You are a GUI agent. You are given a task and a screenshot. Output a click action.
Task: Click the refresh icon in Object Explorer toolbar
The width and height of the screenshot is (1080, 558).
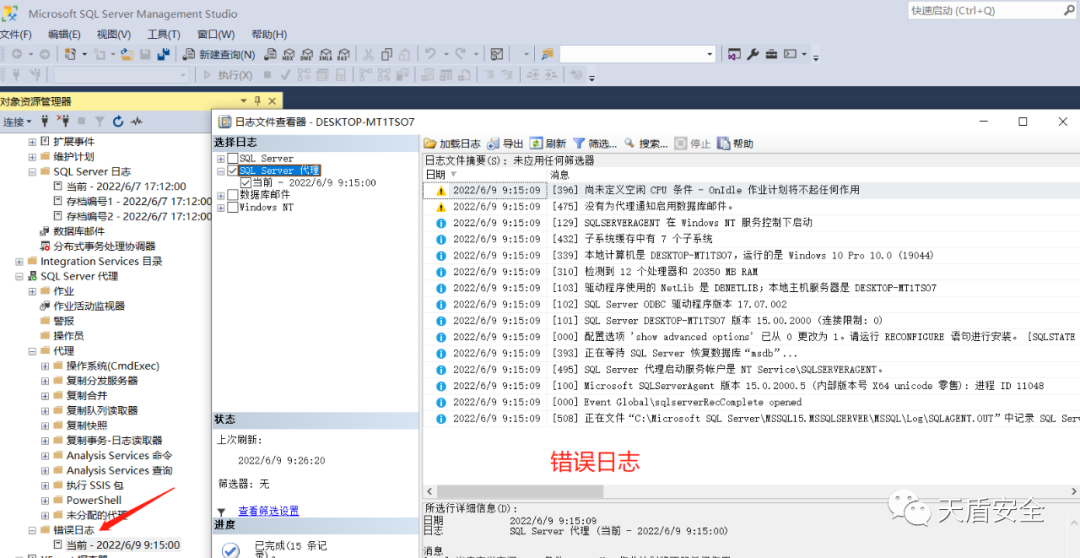tap(118, 121)
